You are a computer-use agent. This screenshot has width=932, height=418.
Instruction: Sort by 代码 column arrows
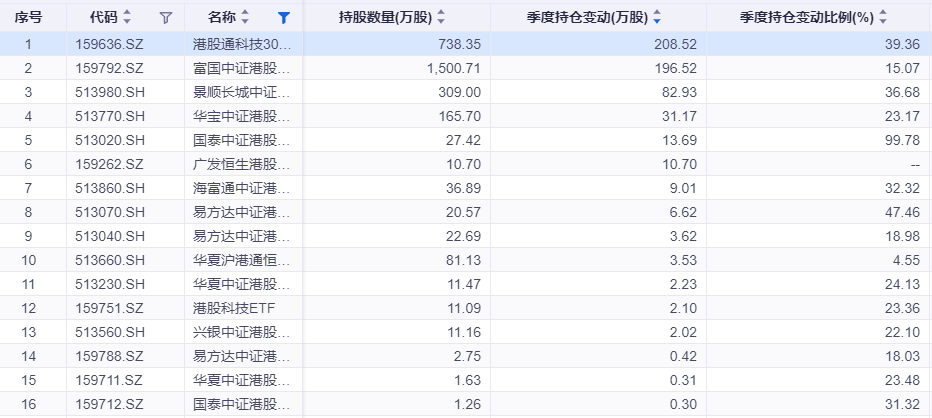click(x=127, y=17)
